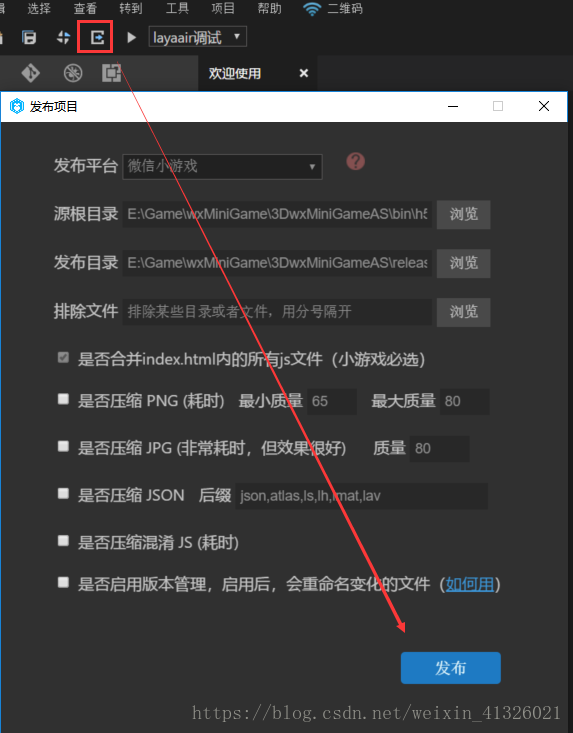
Task: Click the 源根目录 path field
Action: pos(277,214)
